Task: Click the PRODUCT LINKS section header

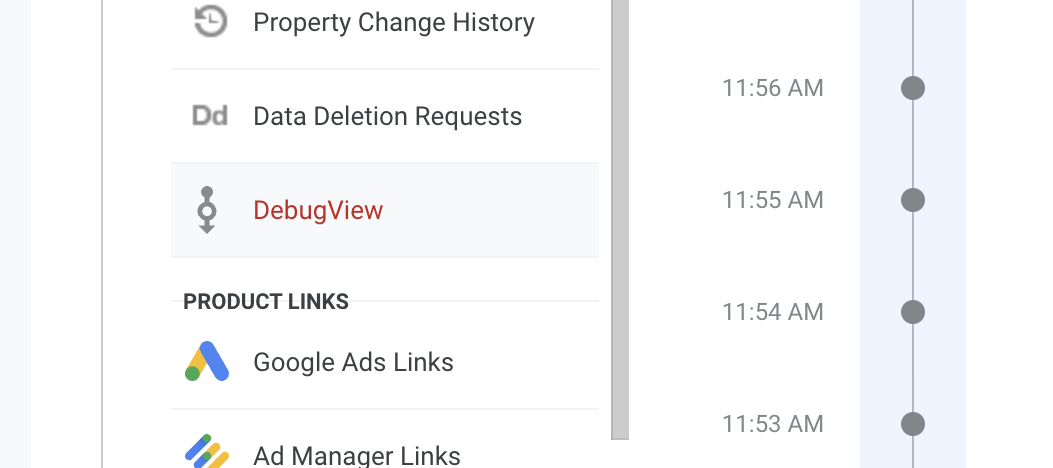Action: point(266,301)
